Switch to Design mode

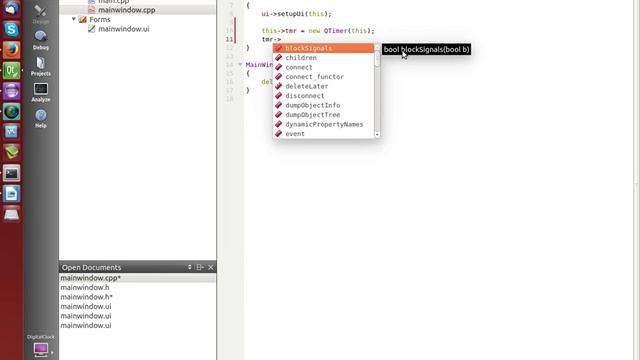(x=40, y=15)
